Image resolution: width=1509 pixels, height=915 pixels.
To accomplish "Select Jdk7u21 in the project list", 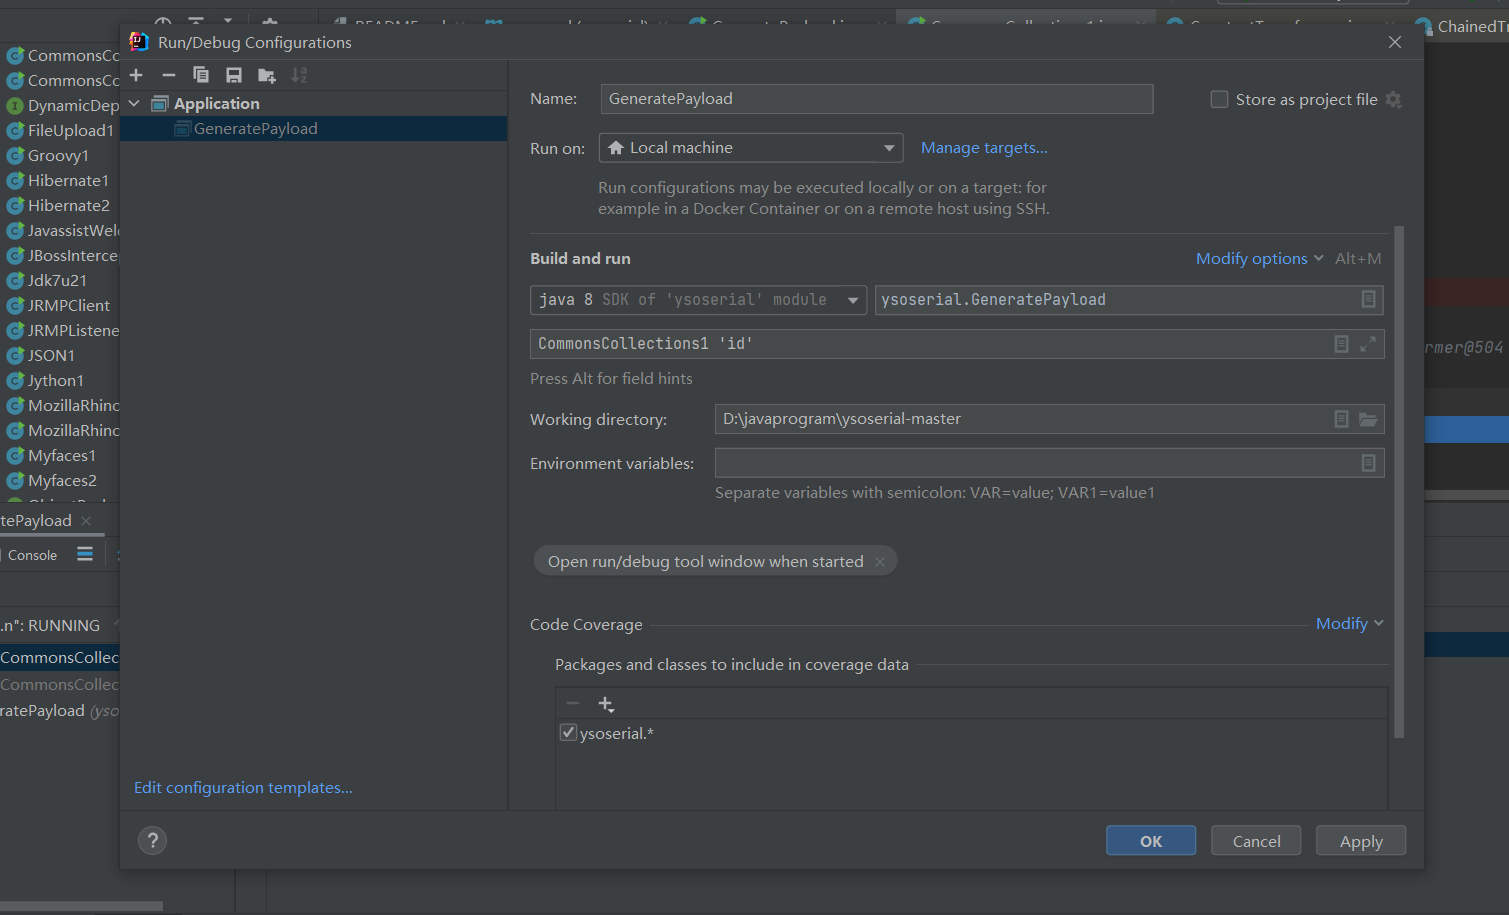I will (59, 281).
